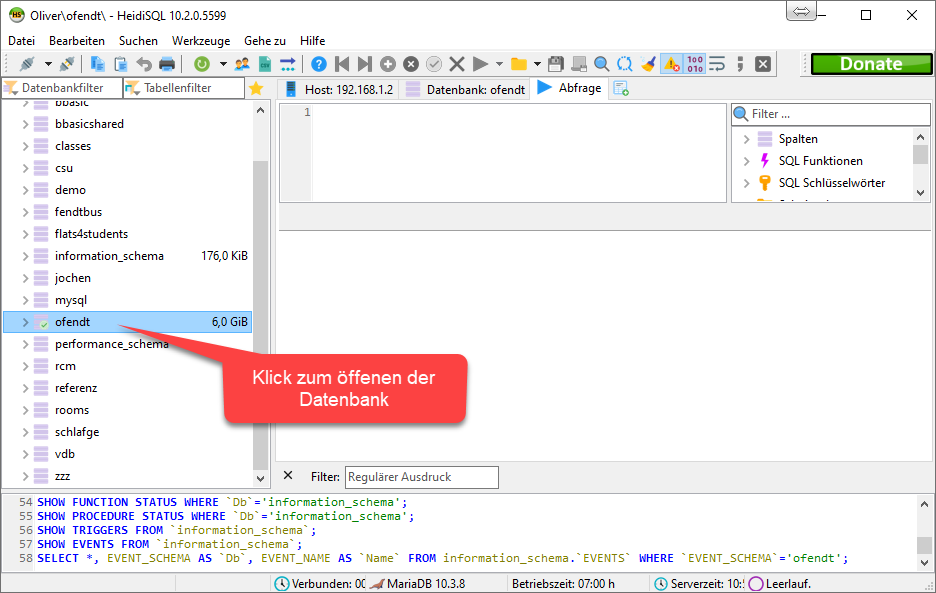The height and width of the screenshot is (593, 936).
Task: Expand the information_schema tree node
Action: point(25,256)
